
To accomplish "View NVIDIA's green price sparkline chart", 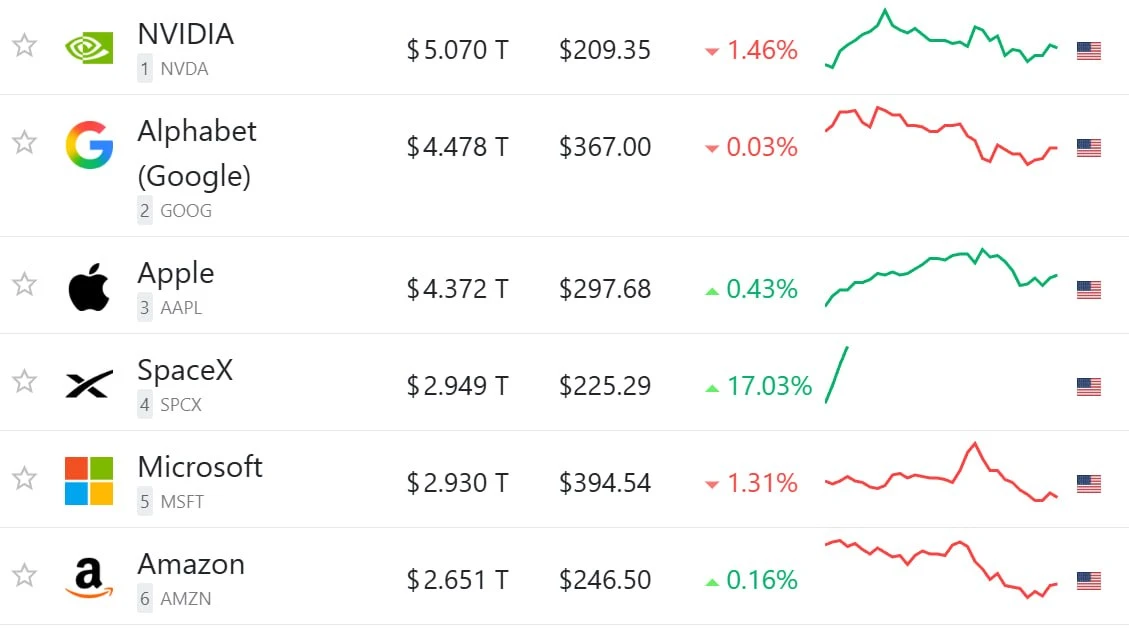I will coord(941,39).
